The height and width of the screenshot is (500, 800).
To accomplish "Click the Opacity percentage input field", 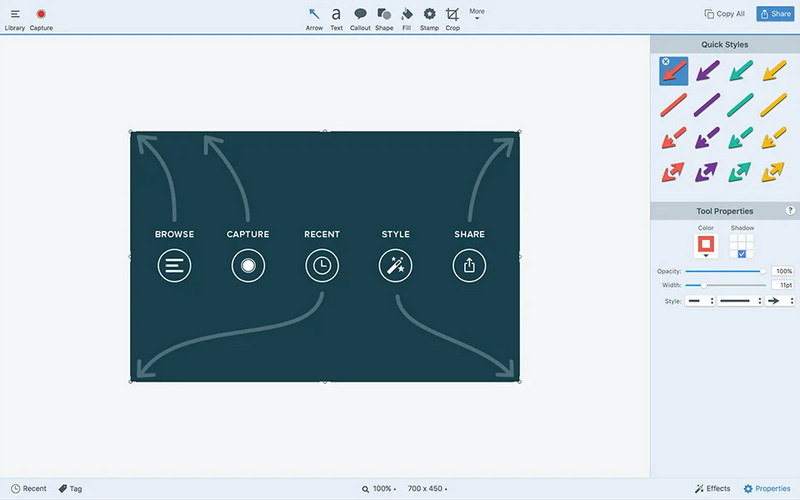I will coord(783,271).
